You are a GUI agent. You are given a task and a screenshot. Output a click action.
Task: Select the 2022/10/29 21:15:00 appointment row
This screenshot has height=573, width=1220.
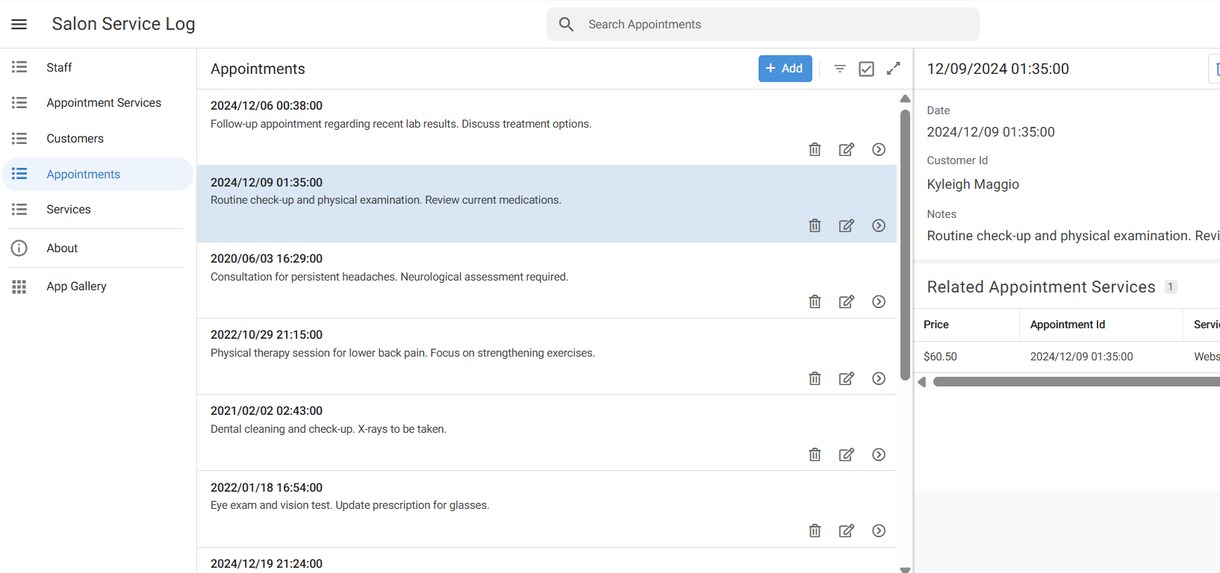pos(546,356)
